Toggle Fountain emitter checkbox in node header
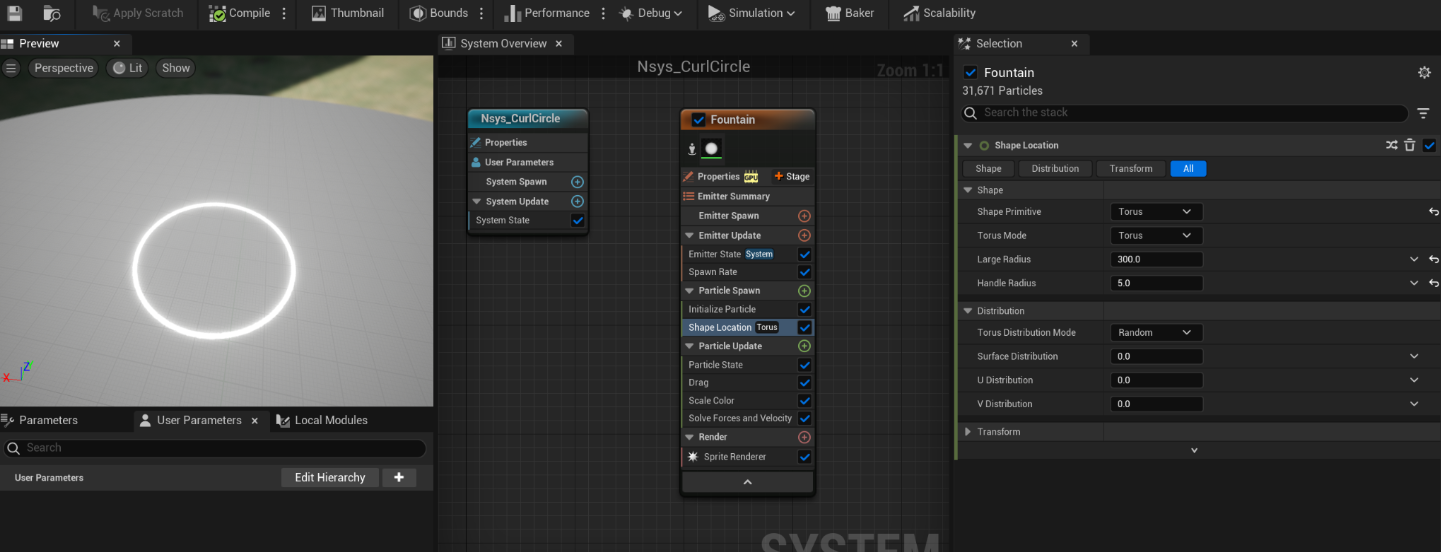 click(x=698, y=120)
